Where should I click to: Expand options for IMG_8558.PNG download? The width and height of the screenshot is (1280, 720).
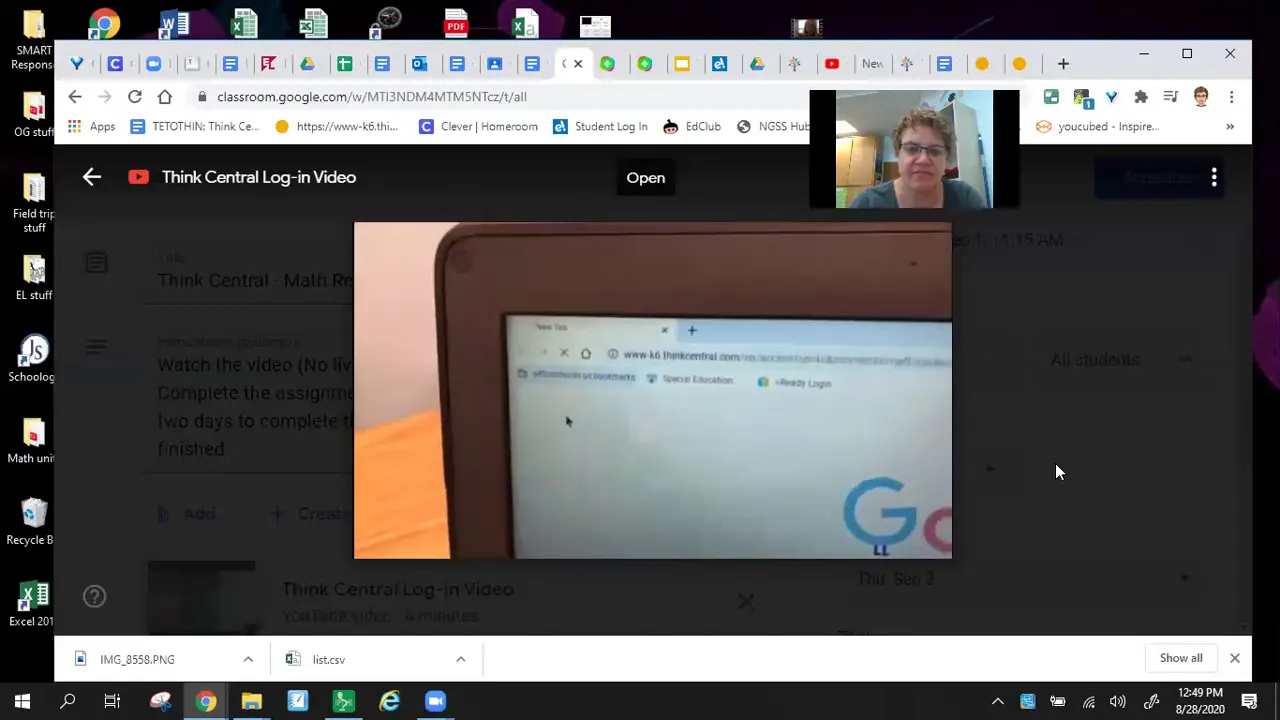click(248, 659)
